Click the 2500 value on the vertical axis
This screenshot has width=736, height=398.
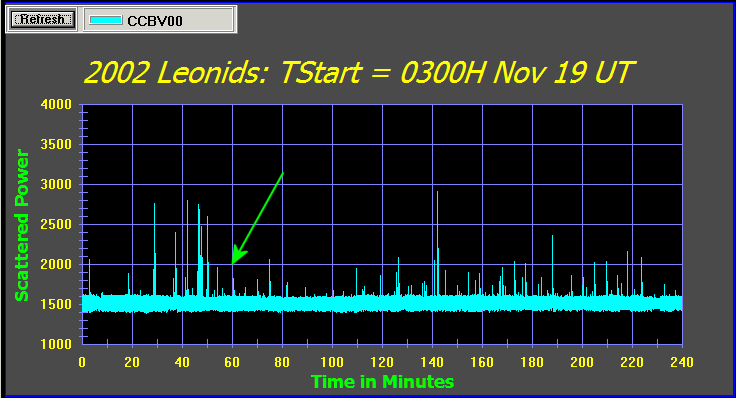[56, 224]
